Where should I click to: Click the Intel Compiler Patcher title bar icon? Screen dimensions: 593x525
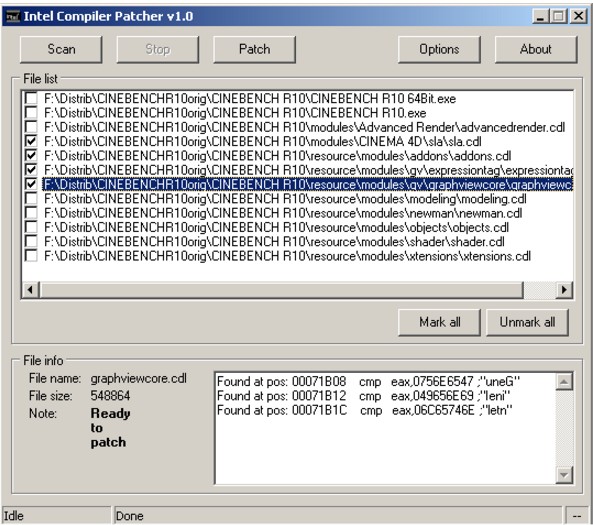pos(12,17)
